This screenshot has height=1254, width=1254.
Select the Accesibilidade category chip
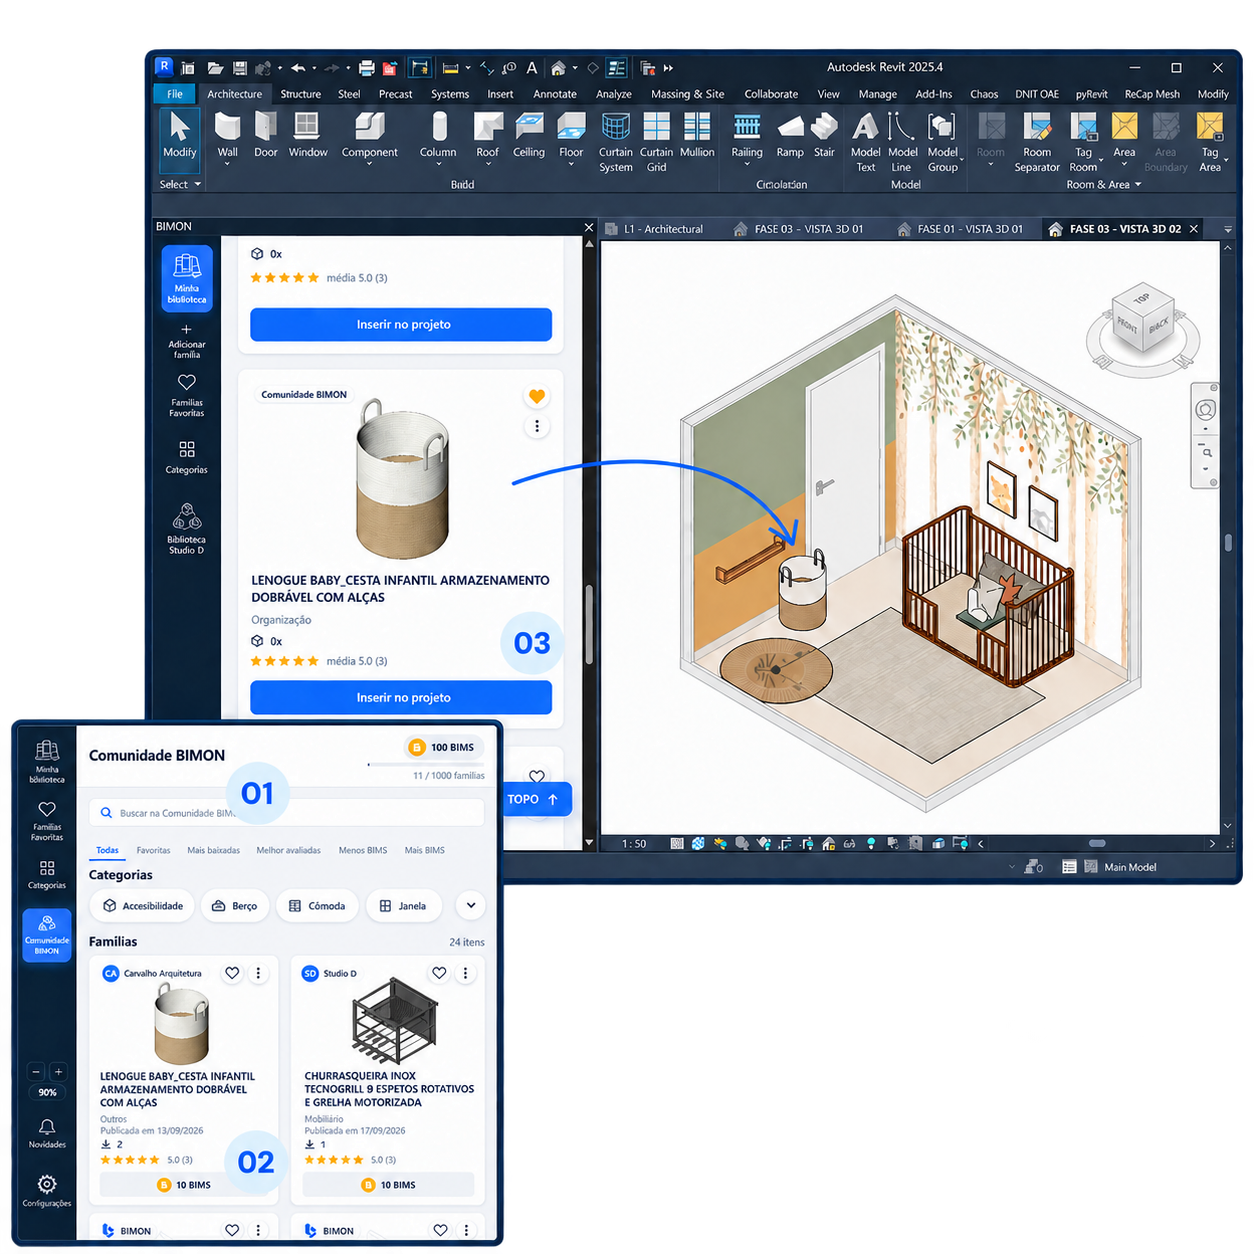pyautogui.click(x=143, y=906)
